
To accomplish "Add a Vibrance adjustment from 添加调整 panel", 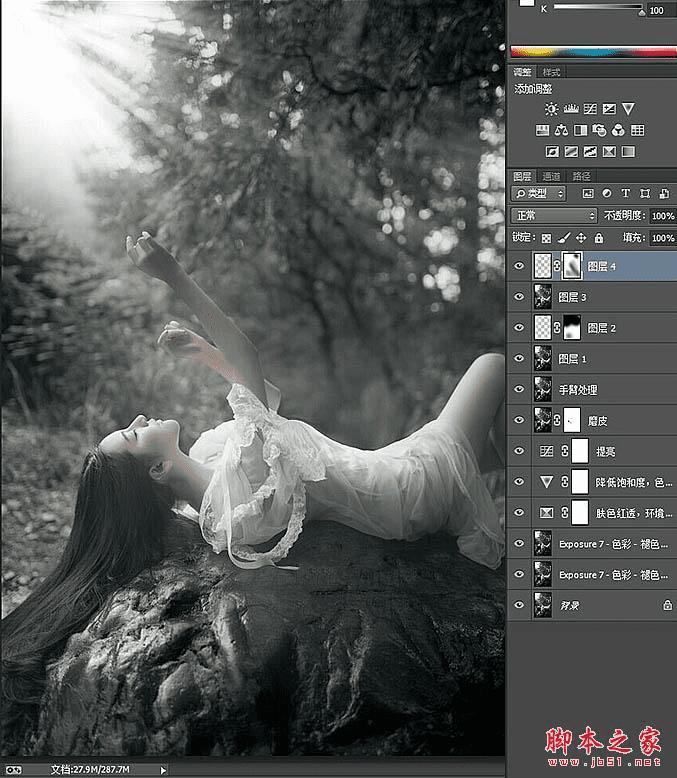I will (628, 109).
